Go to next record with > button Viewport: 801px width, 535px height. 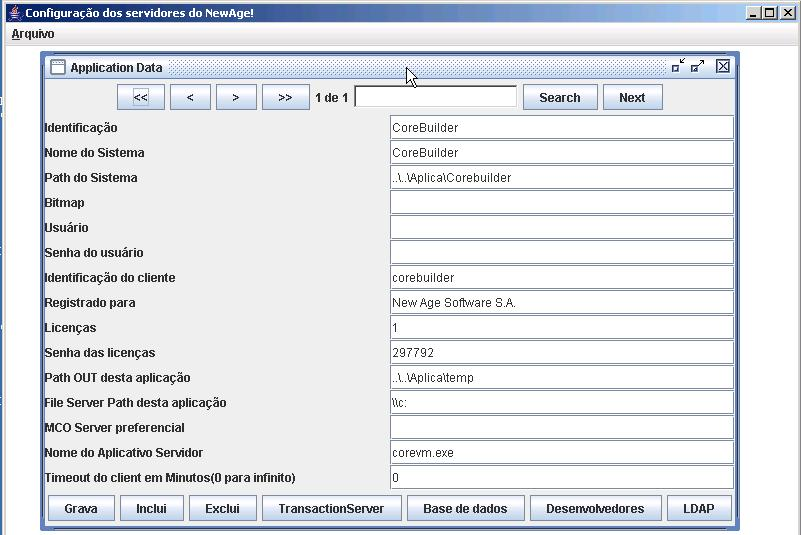pos(236,97)
